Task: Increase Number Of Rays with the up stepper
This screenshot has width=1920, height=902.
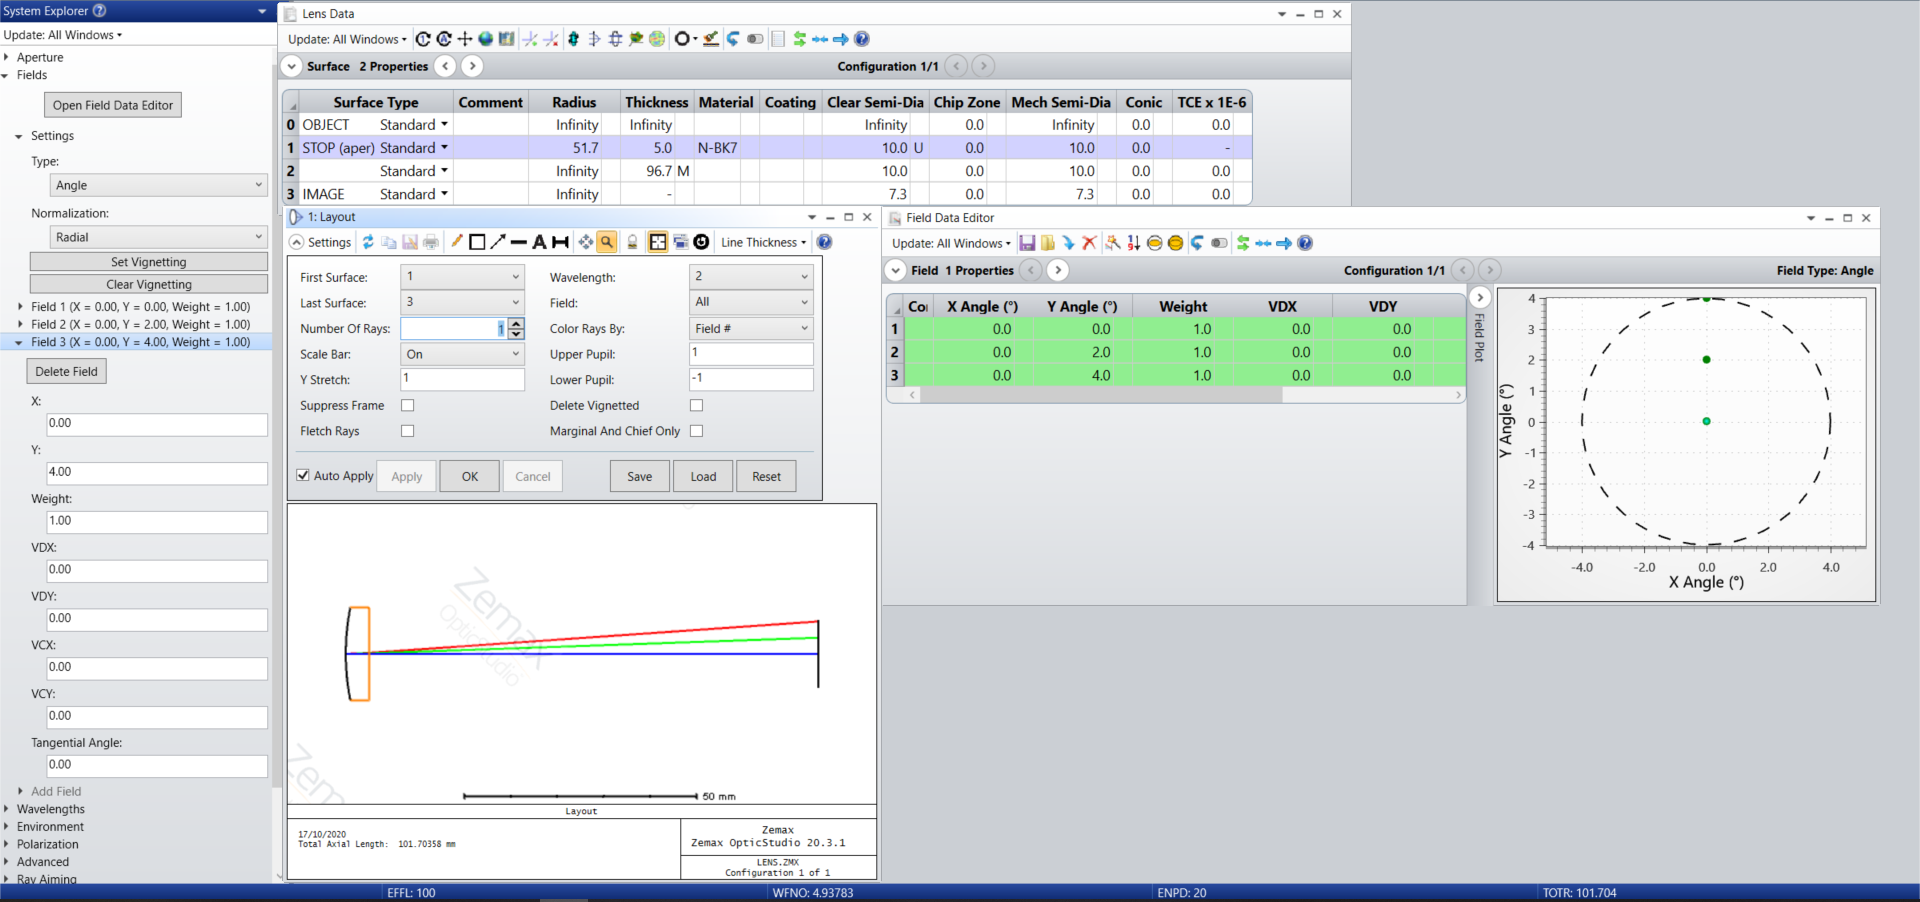Action: [x=516, y=323]
